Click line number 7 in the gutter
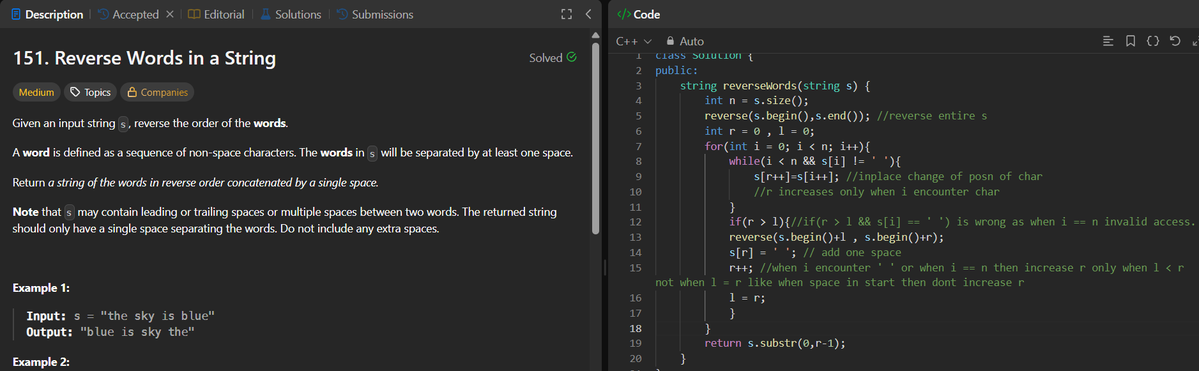This screenshot has width=1199, height=371. 638,146
